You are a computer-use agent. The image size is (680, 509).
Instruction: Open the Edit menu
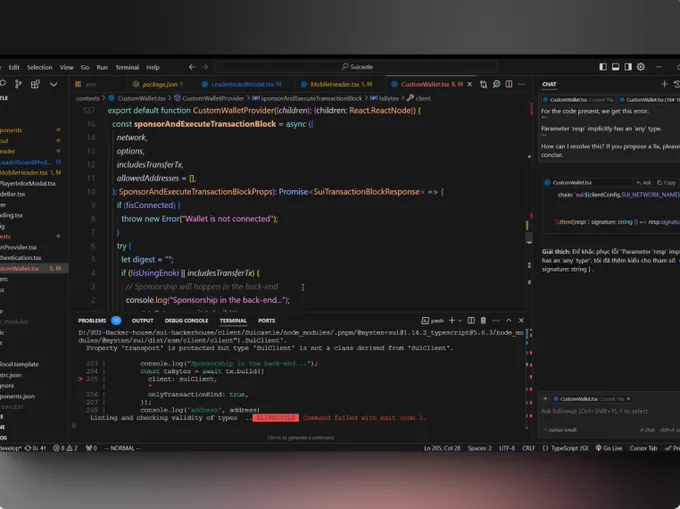(x=14, y=67)
